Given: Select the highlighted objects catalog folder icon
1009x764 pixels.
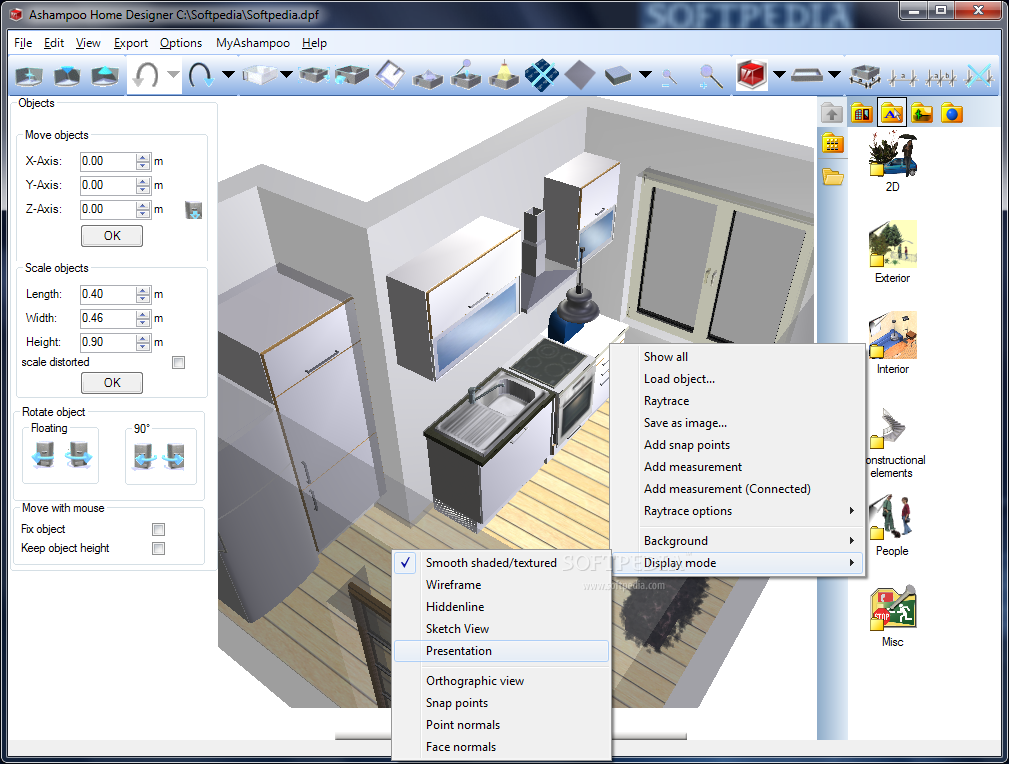Looking at the screenshot, I should point(891,114).
